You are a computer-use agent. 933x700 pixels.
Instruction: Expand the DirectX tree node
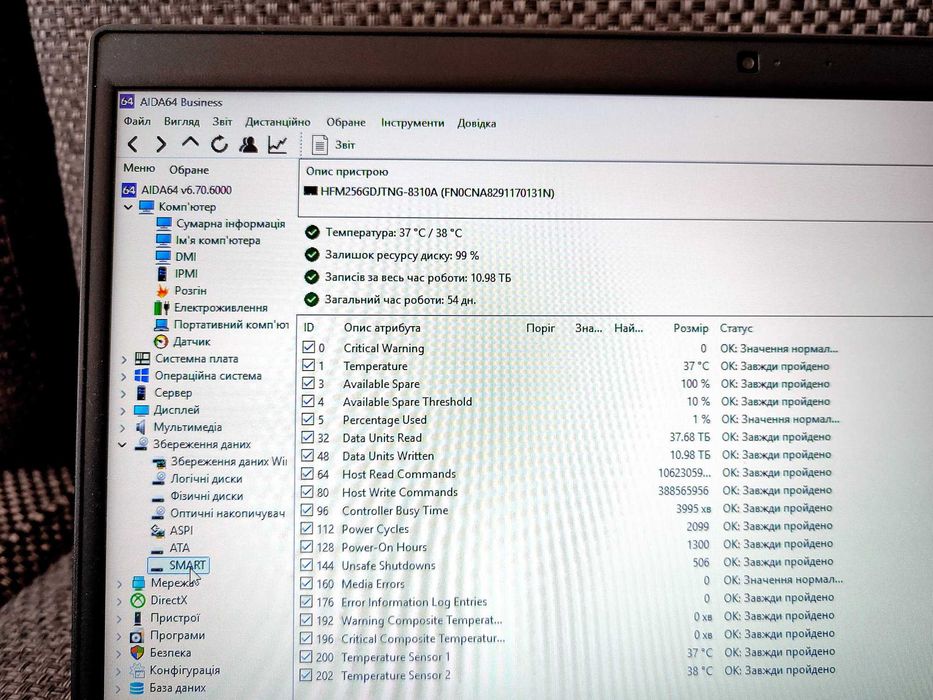pos(120,601)
